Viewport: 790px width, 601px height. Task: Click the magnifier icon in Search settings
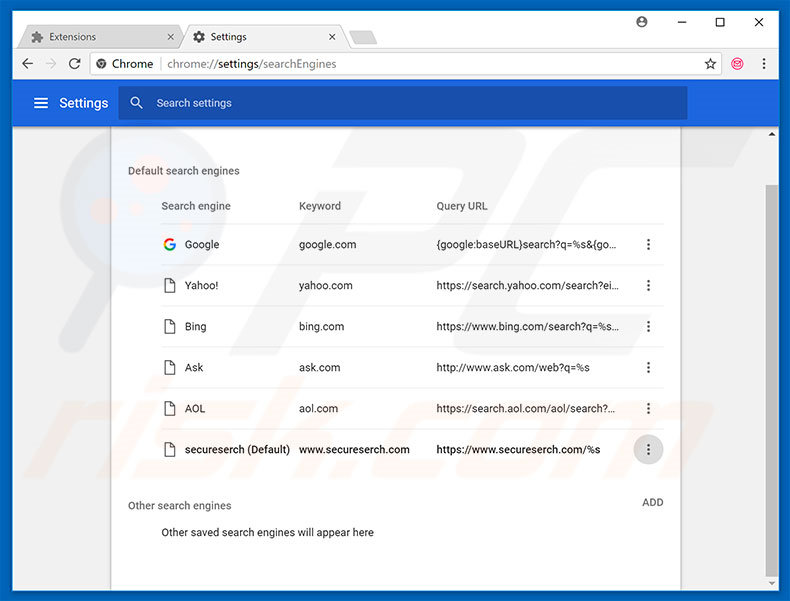(136, 103)
